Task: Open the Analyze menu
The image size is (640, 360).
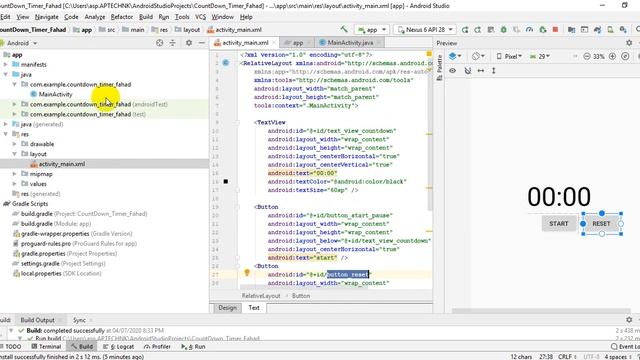Action: 95,17
